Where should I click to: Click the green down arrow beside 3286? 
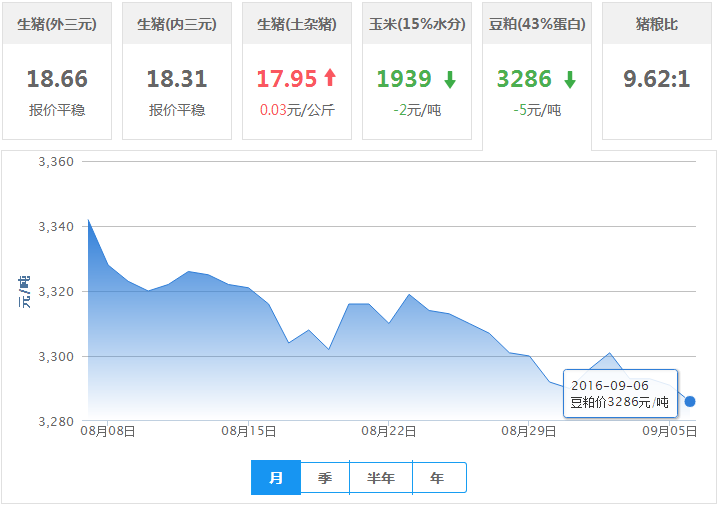[570, 80]
